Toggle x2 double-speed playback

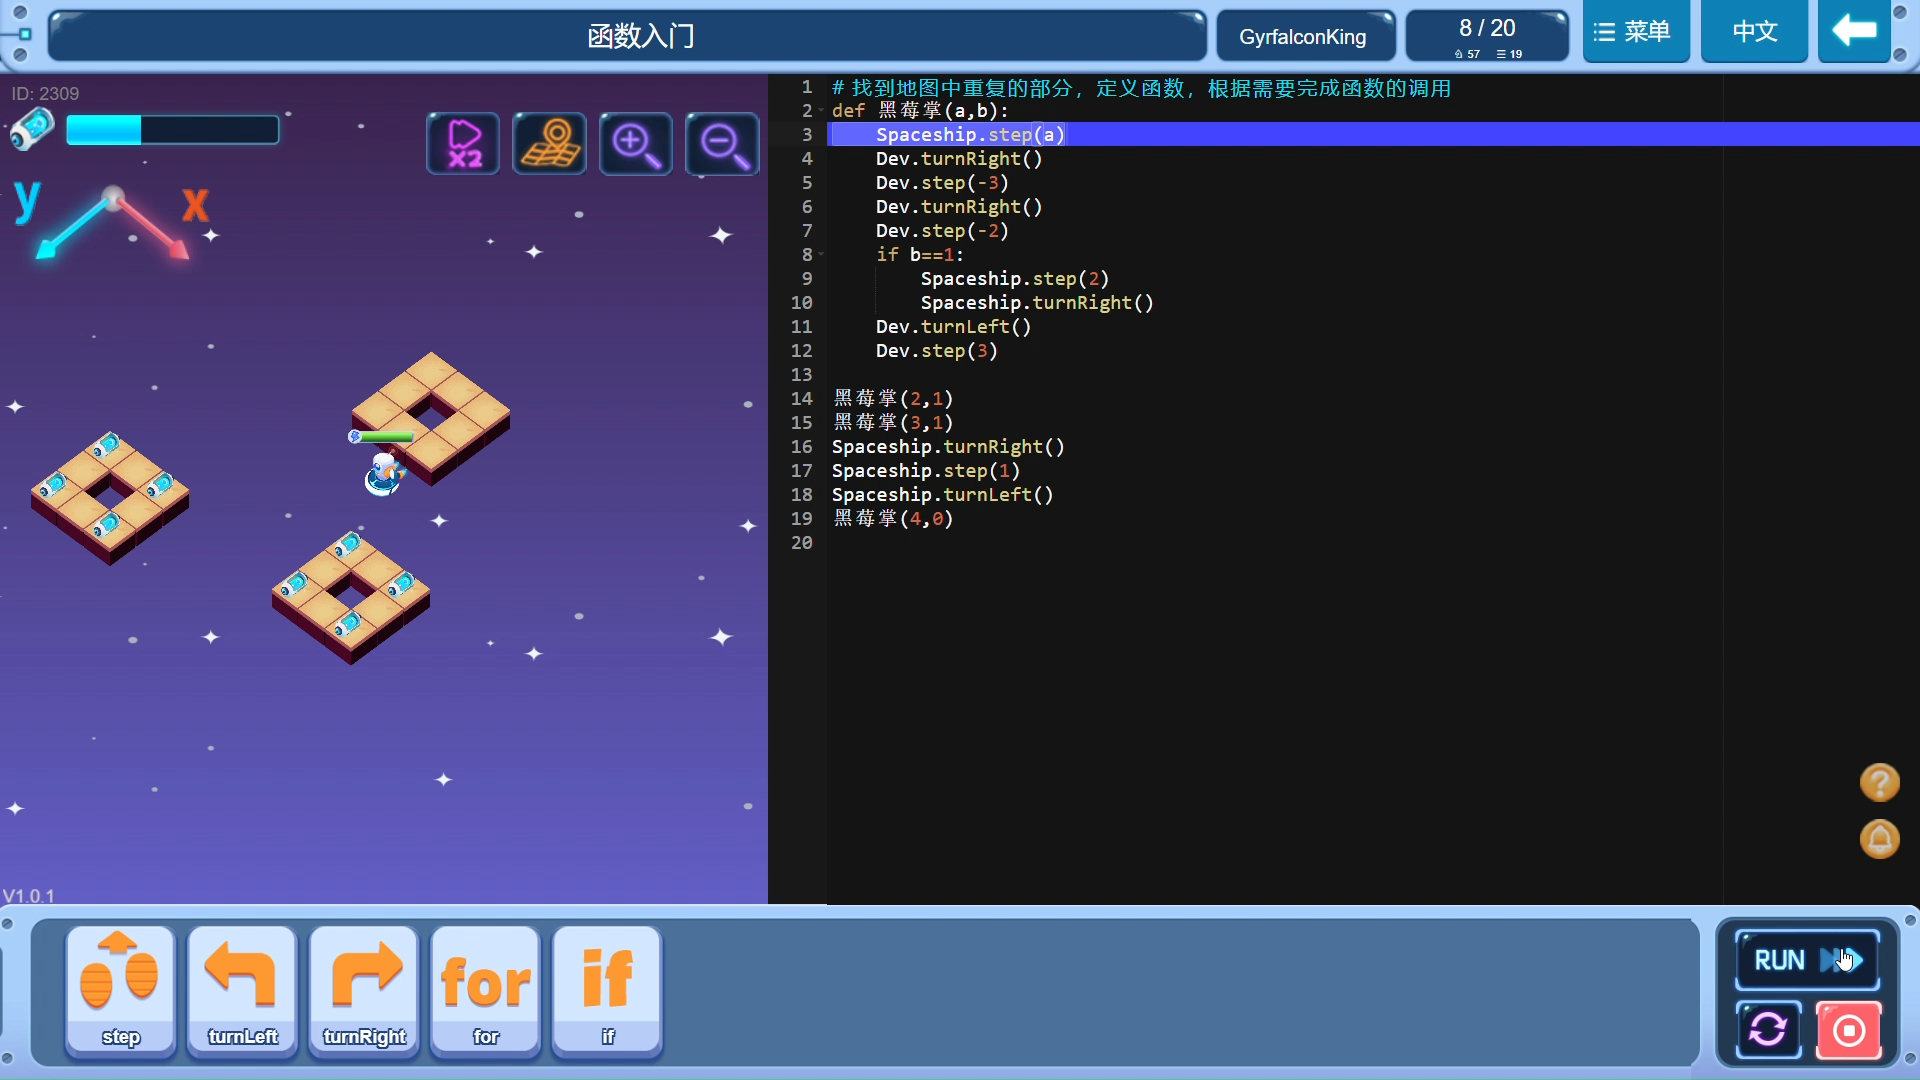[x=461, y=143]
